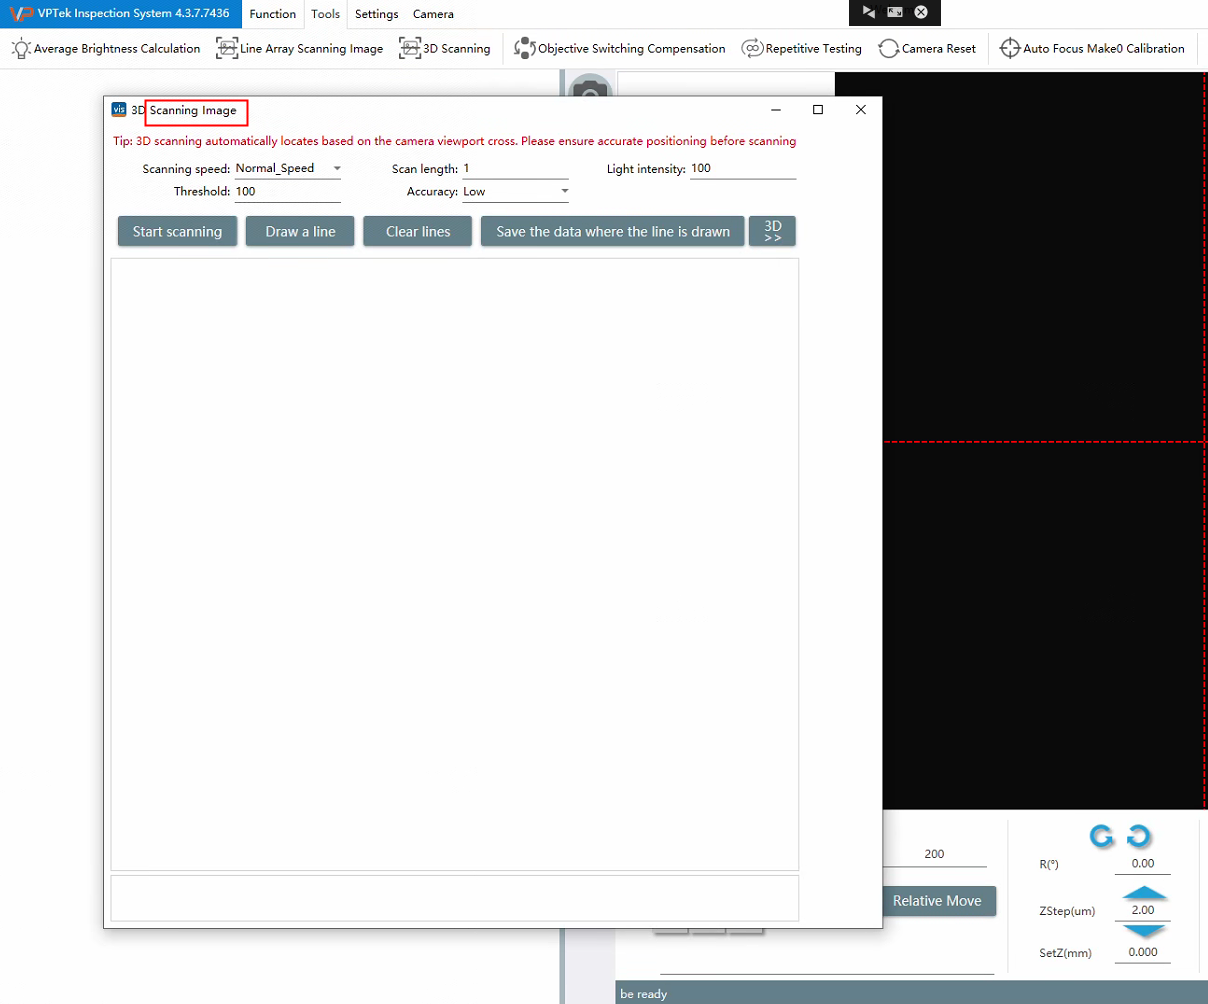This screenshot has width=1208, height=1004.
Task: Open the Camera menu
Action: (x=433, y=14)
